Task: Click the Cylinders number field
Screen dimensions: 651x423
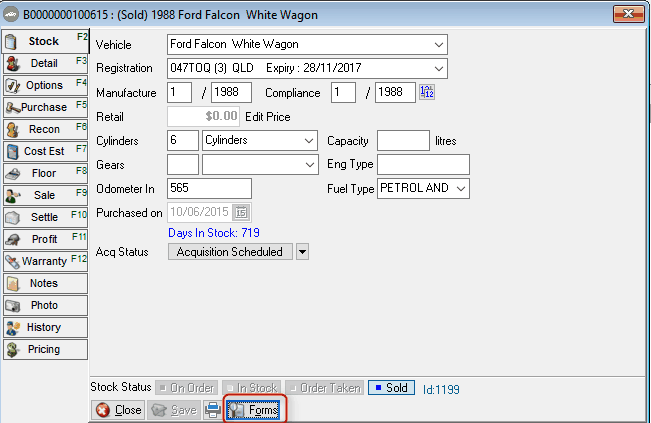Action: 183,141
